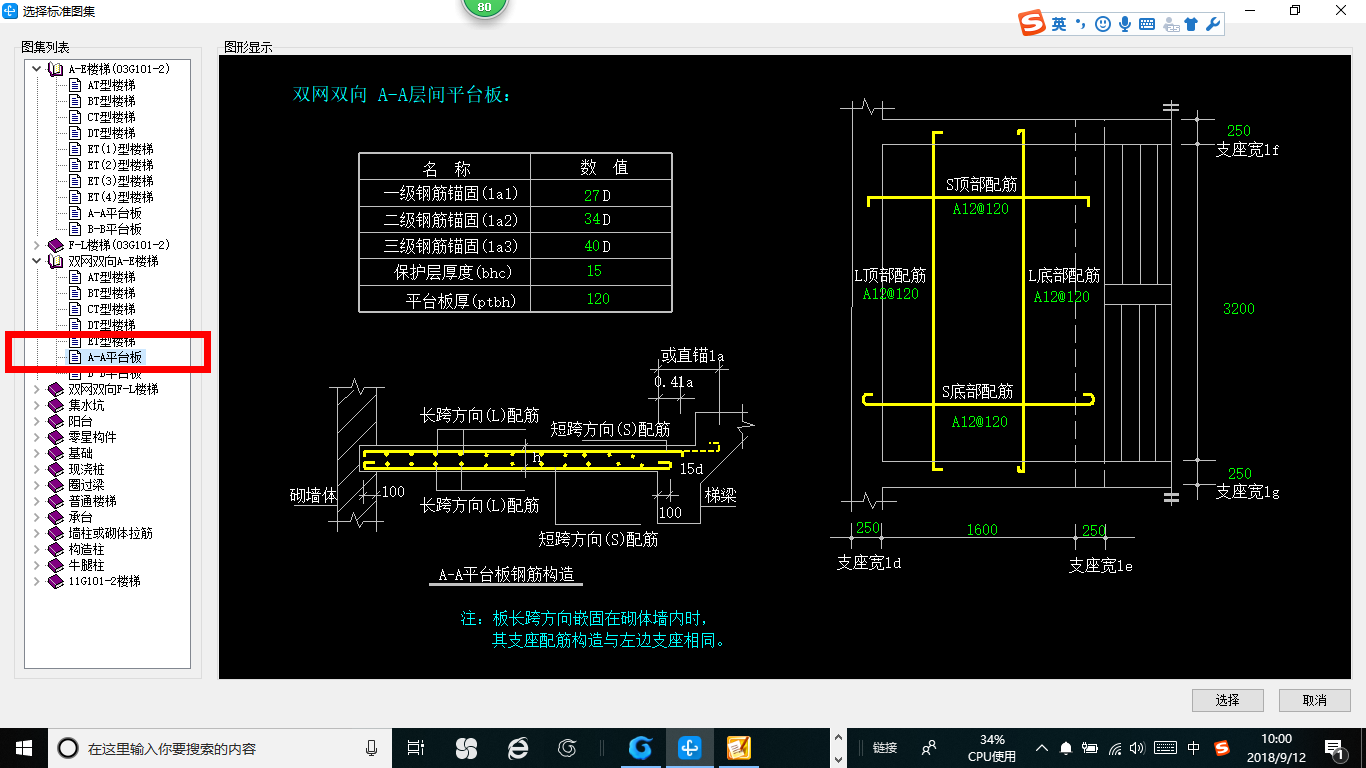The image size is (1366, 768).
Task: Click the 一级钢筋锚固 value 27
Action: [x=591, y=195]
